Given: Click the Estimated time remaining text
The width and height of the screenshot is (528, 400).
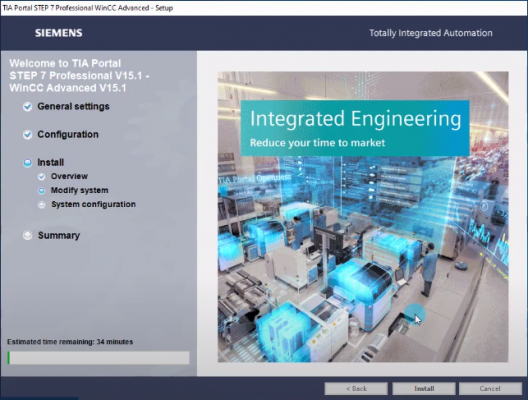Looking at the screenshot, I should pos(70,342).
